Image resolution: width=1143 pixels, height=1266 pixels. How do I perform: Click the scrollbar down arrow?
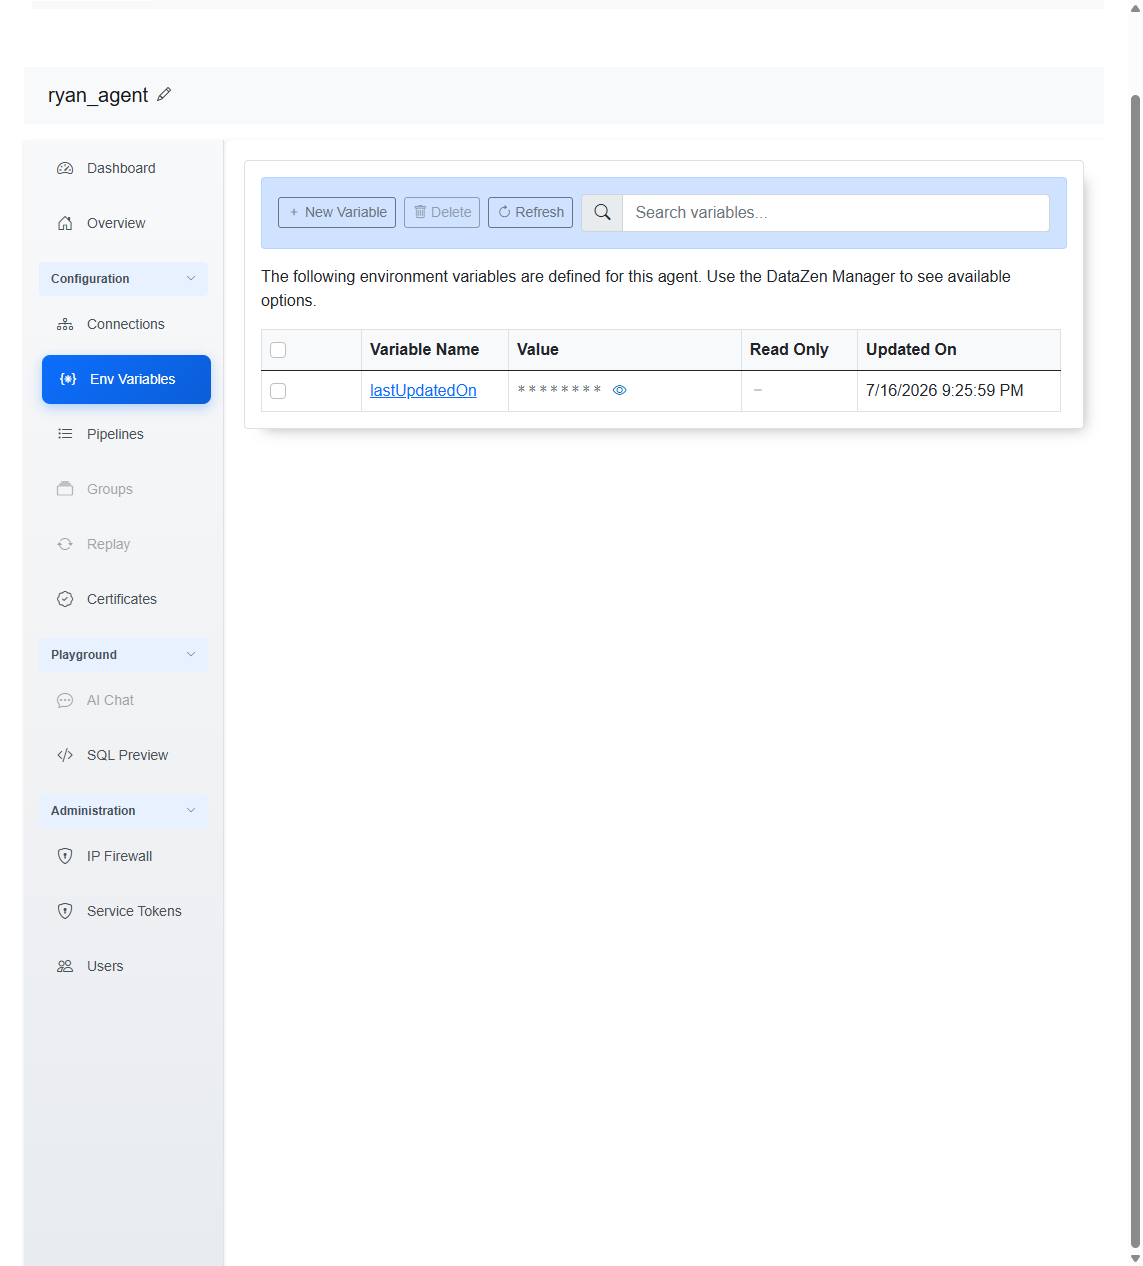pyautogui.click(x=1135, y=1258)
